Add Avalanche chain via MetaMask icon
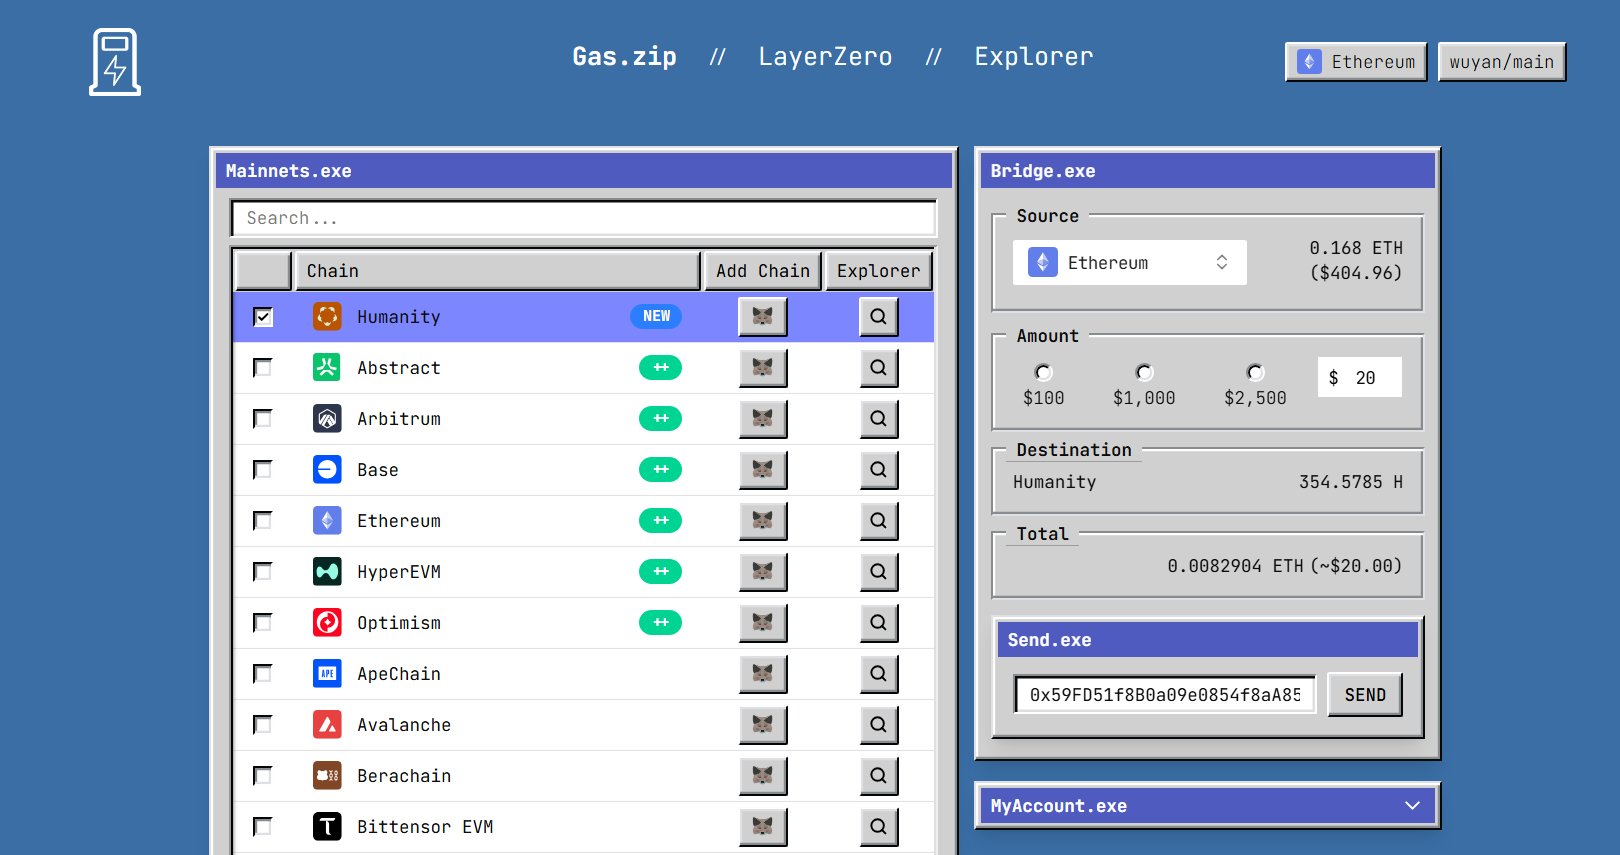This screenshot has width=1620, height=855. [x=763, y=725]
